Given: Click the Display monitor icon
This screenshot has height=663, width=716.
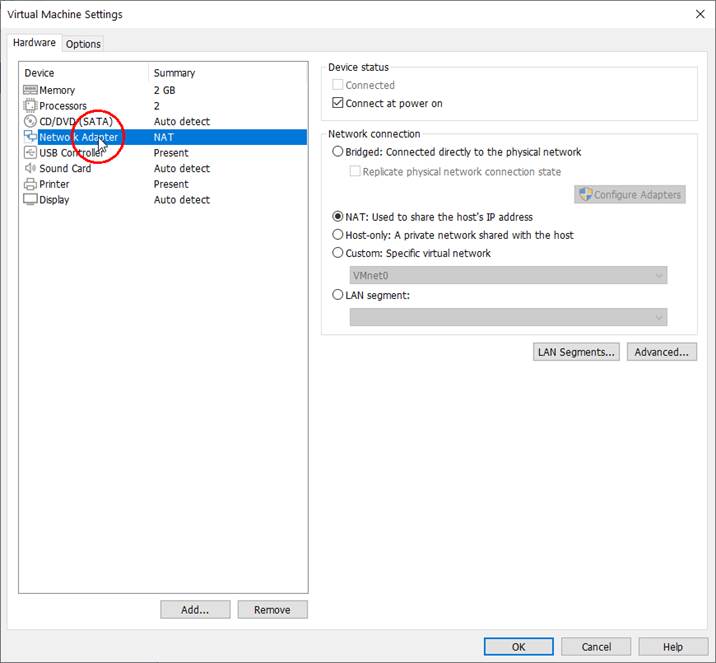Looking at the screenshot, I should tap(30, 200).
